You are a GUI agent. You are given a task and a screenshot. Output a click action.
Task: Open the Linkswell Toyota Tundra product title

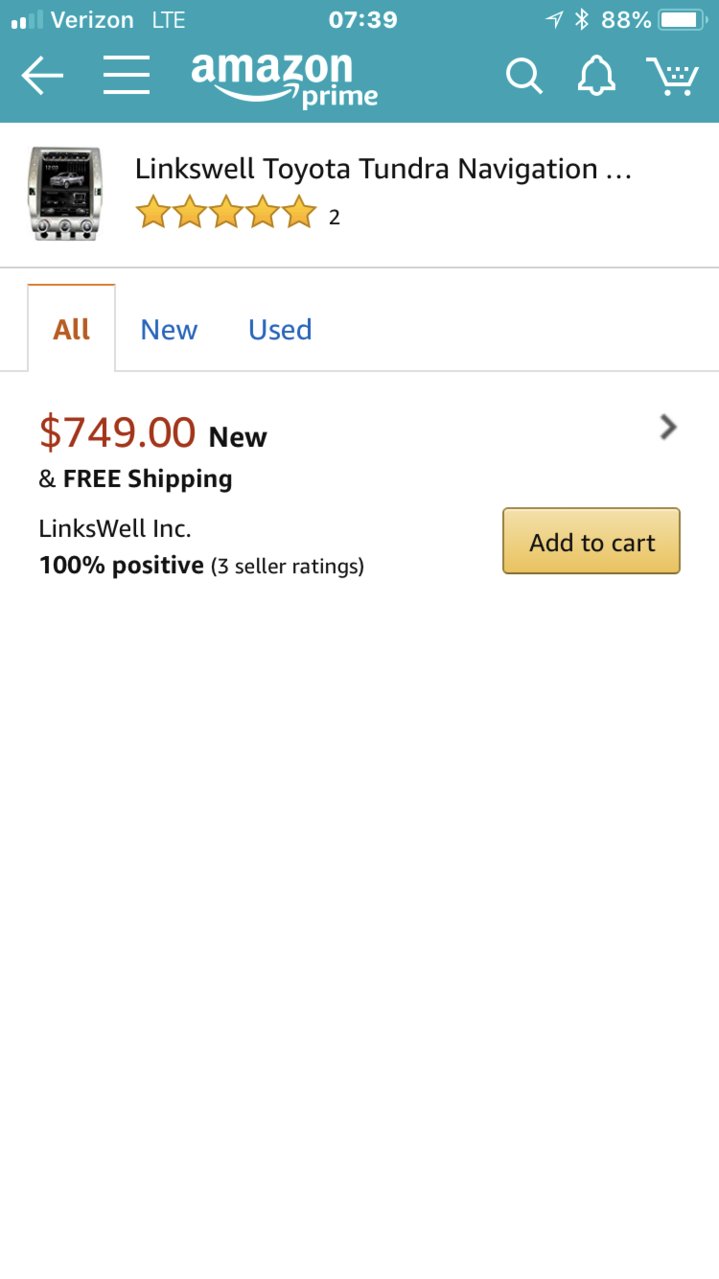click(383, 169)
